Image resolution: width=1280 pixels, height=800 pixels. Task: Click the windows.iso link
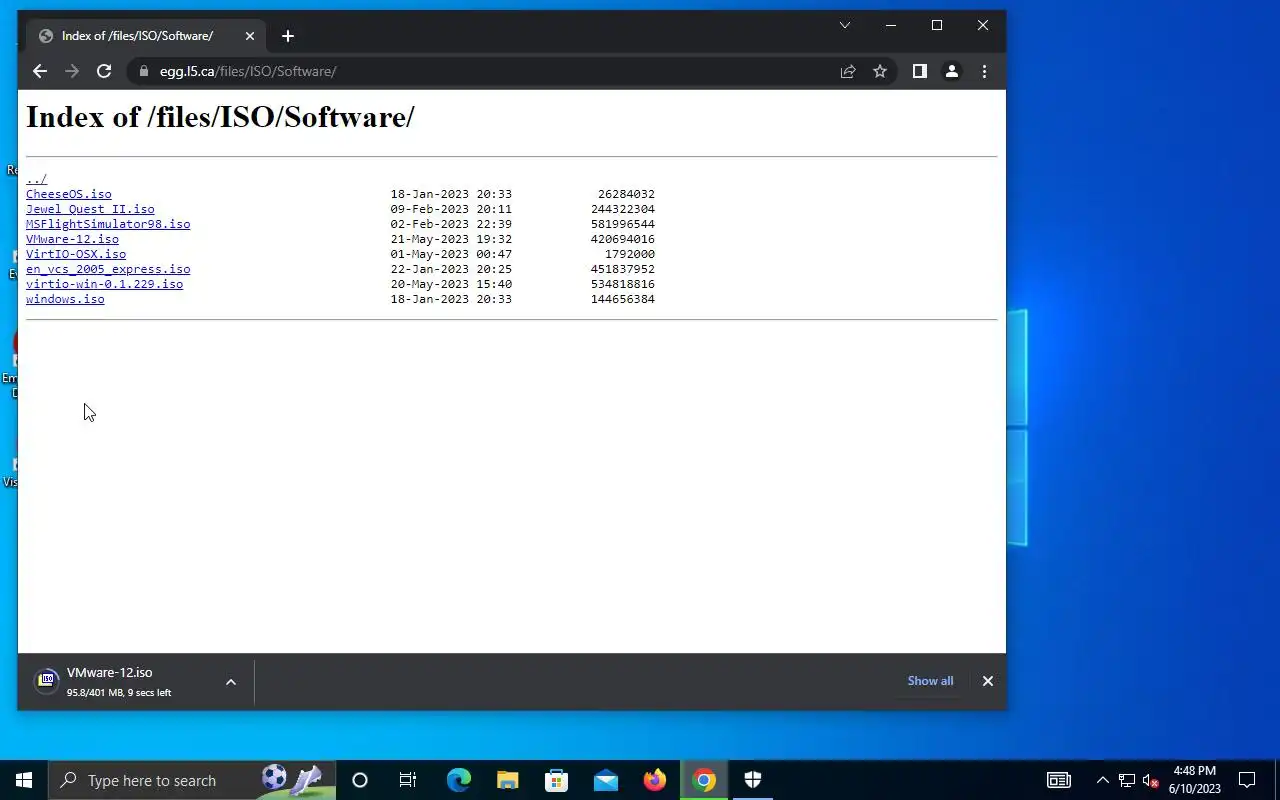pos(65,299)
